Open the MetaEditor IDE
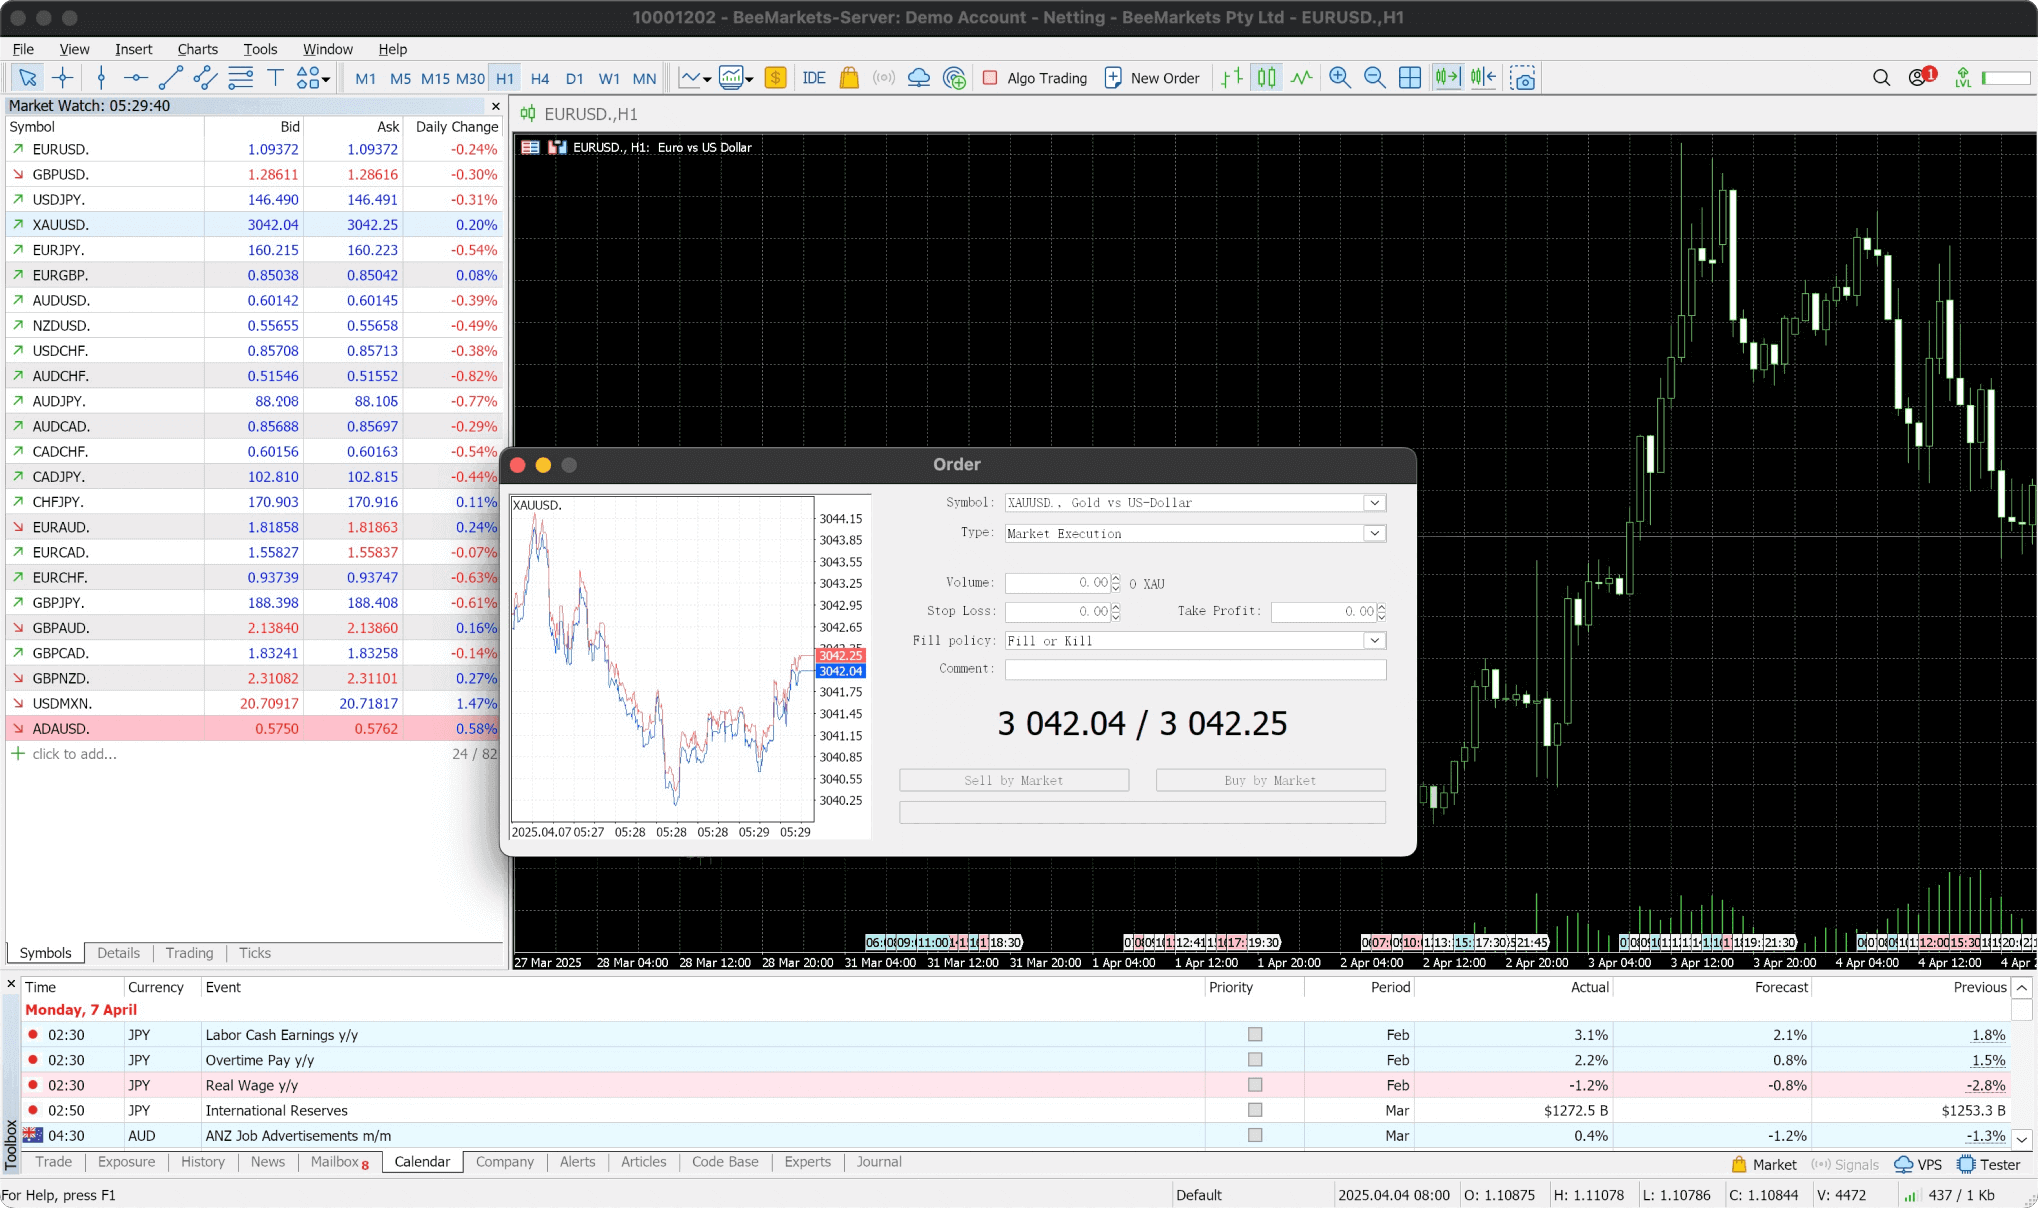2038x1208 pixels. click(813, 78)
